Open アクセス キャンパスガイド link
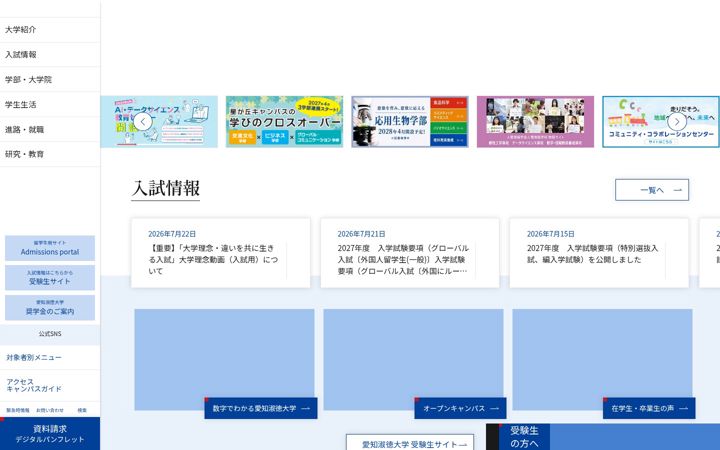This screenshot has height=450, width=720. point(50,385)
